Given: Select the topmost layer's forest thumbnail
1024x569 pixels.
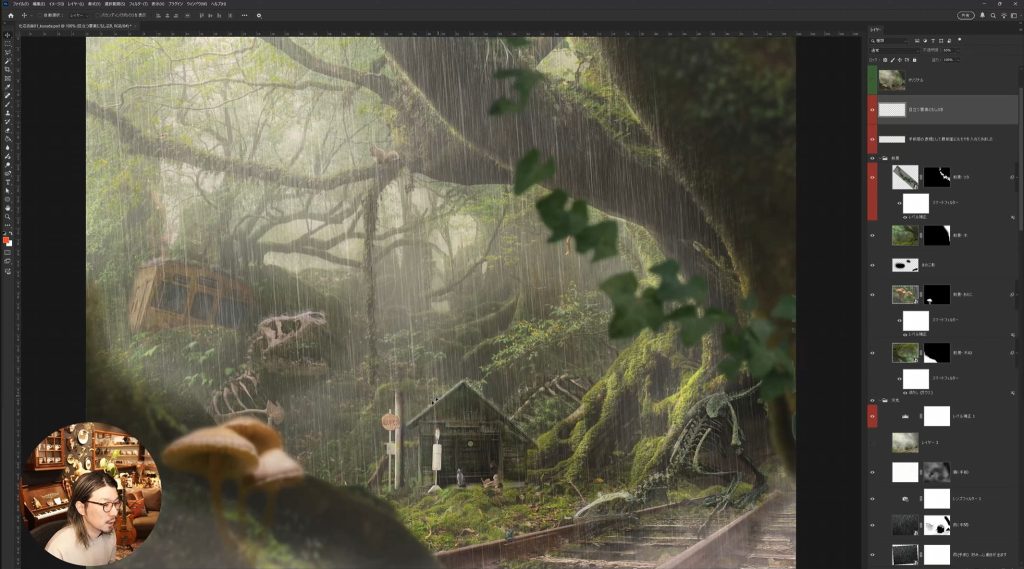Looking at the screenshot, I should coord(891,80).
